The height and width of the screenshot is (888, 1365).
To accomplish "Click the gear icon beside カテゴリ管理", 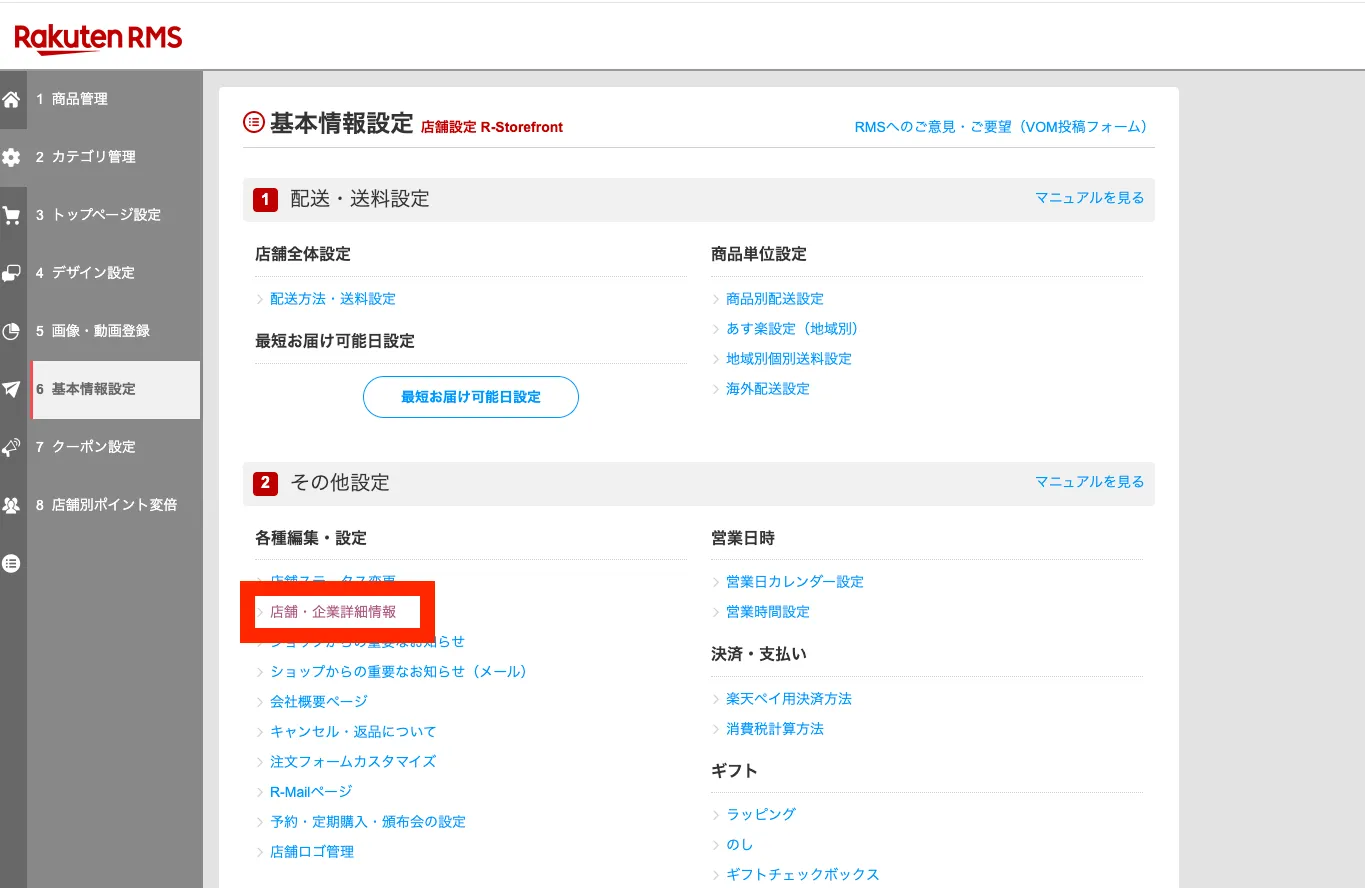I will pos(11,157).
